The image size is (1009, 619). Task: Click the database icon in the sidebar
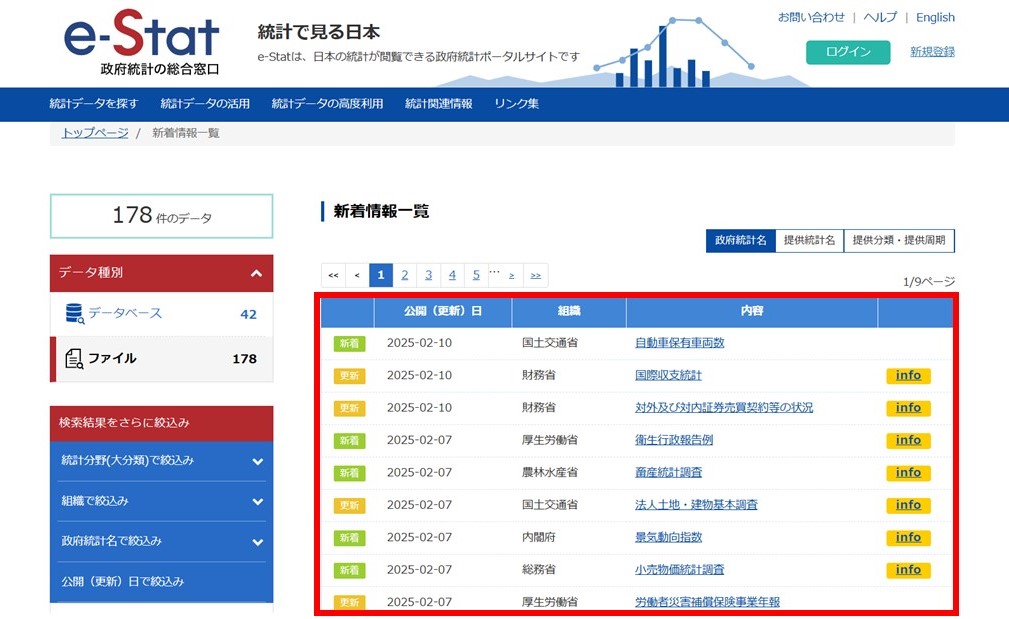pos(74,314)
